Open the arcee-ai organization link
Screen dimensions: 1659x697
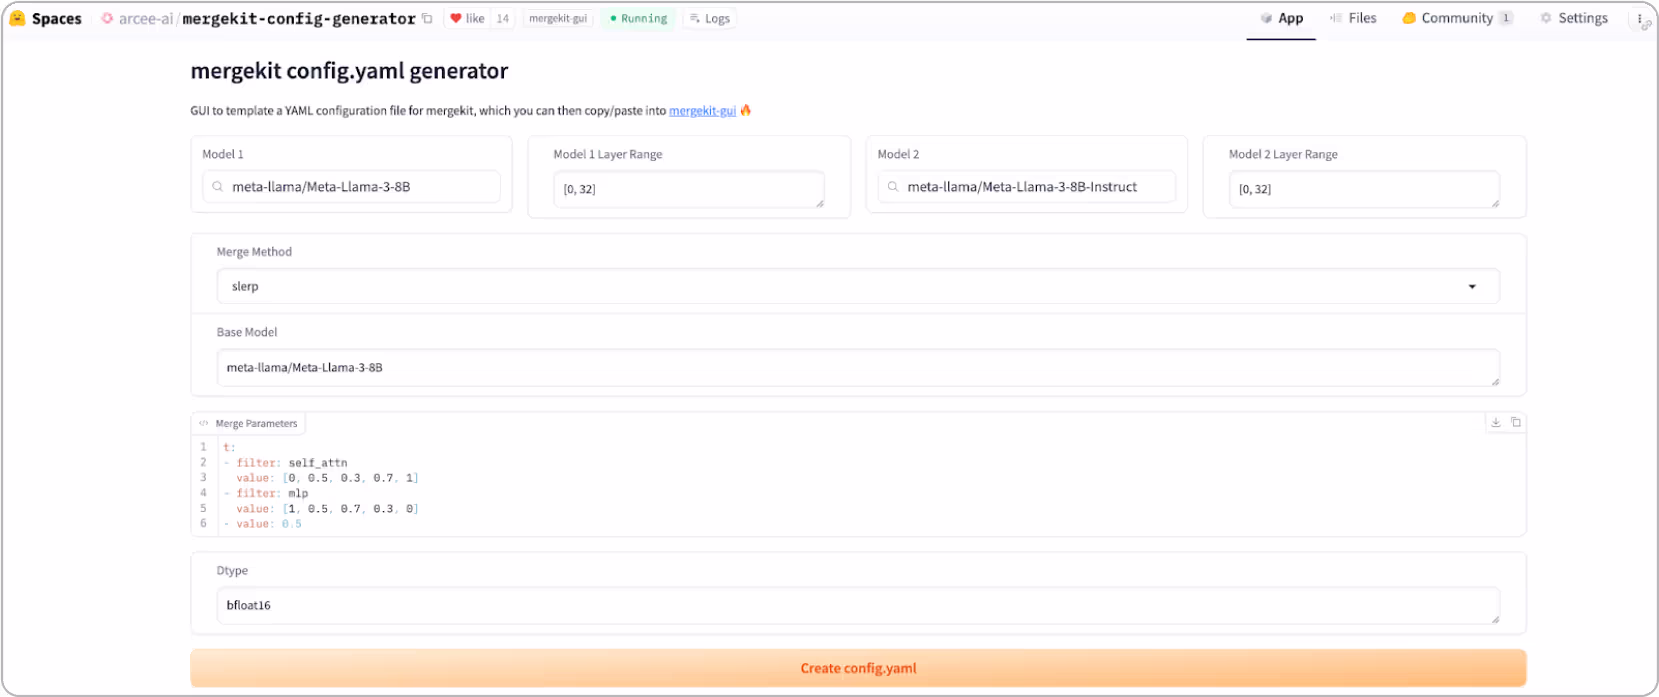pyautogui.click(x=146, y=19)
